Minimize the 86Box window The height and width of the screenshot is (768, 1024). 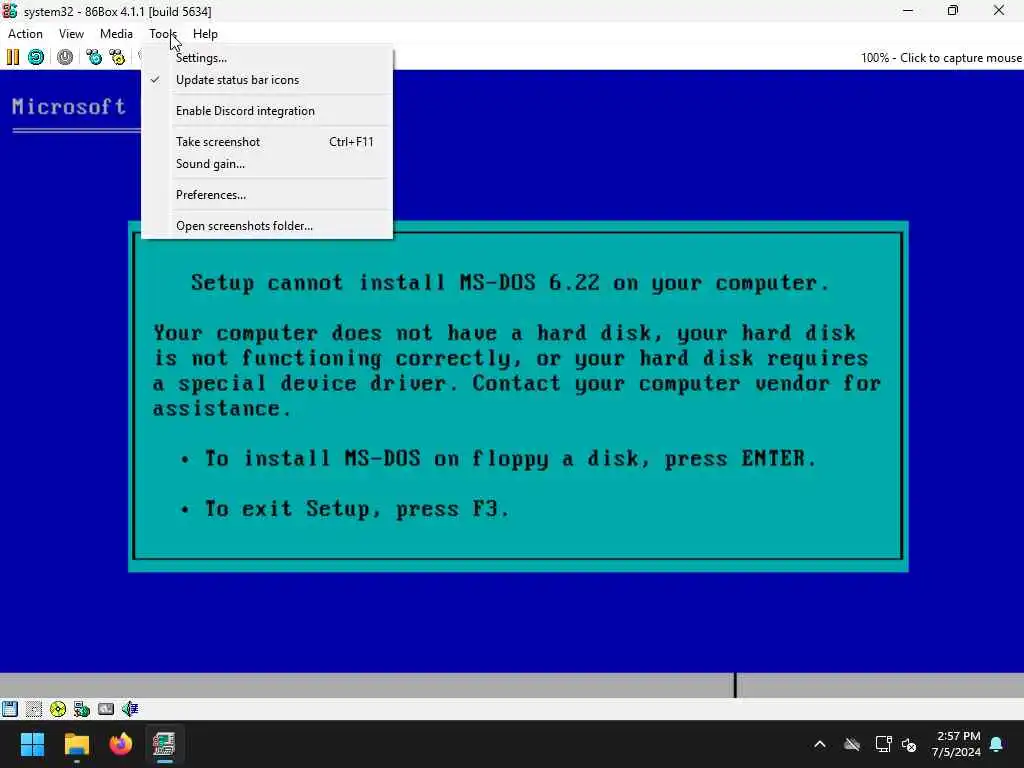[x=908, y=11]
